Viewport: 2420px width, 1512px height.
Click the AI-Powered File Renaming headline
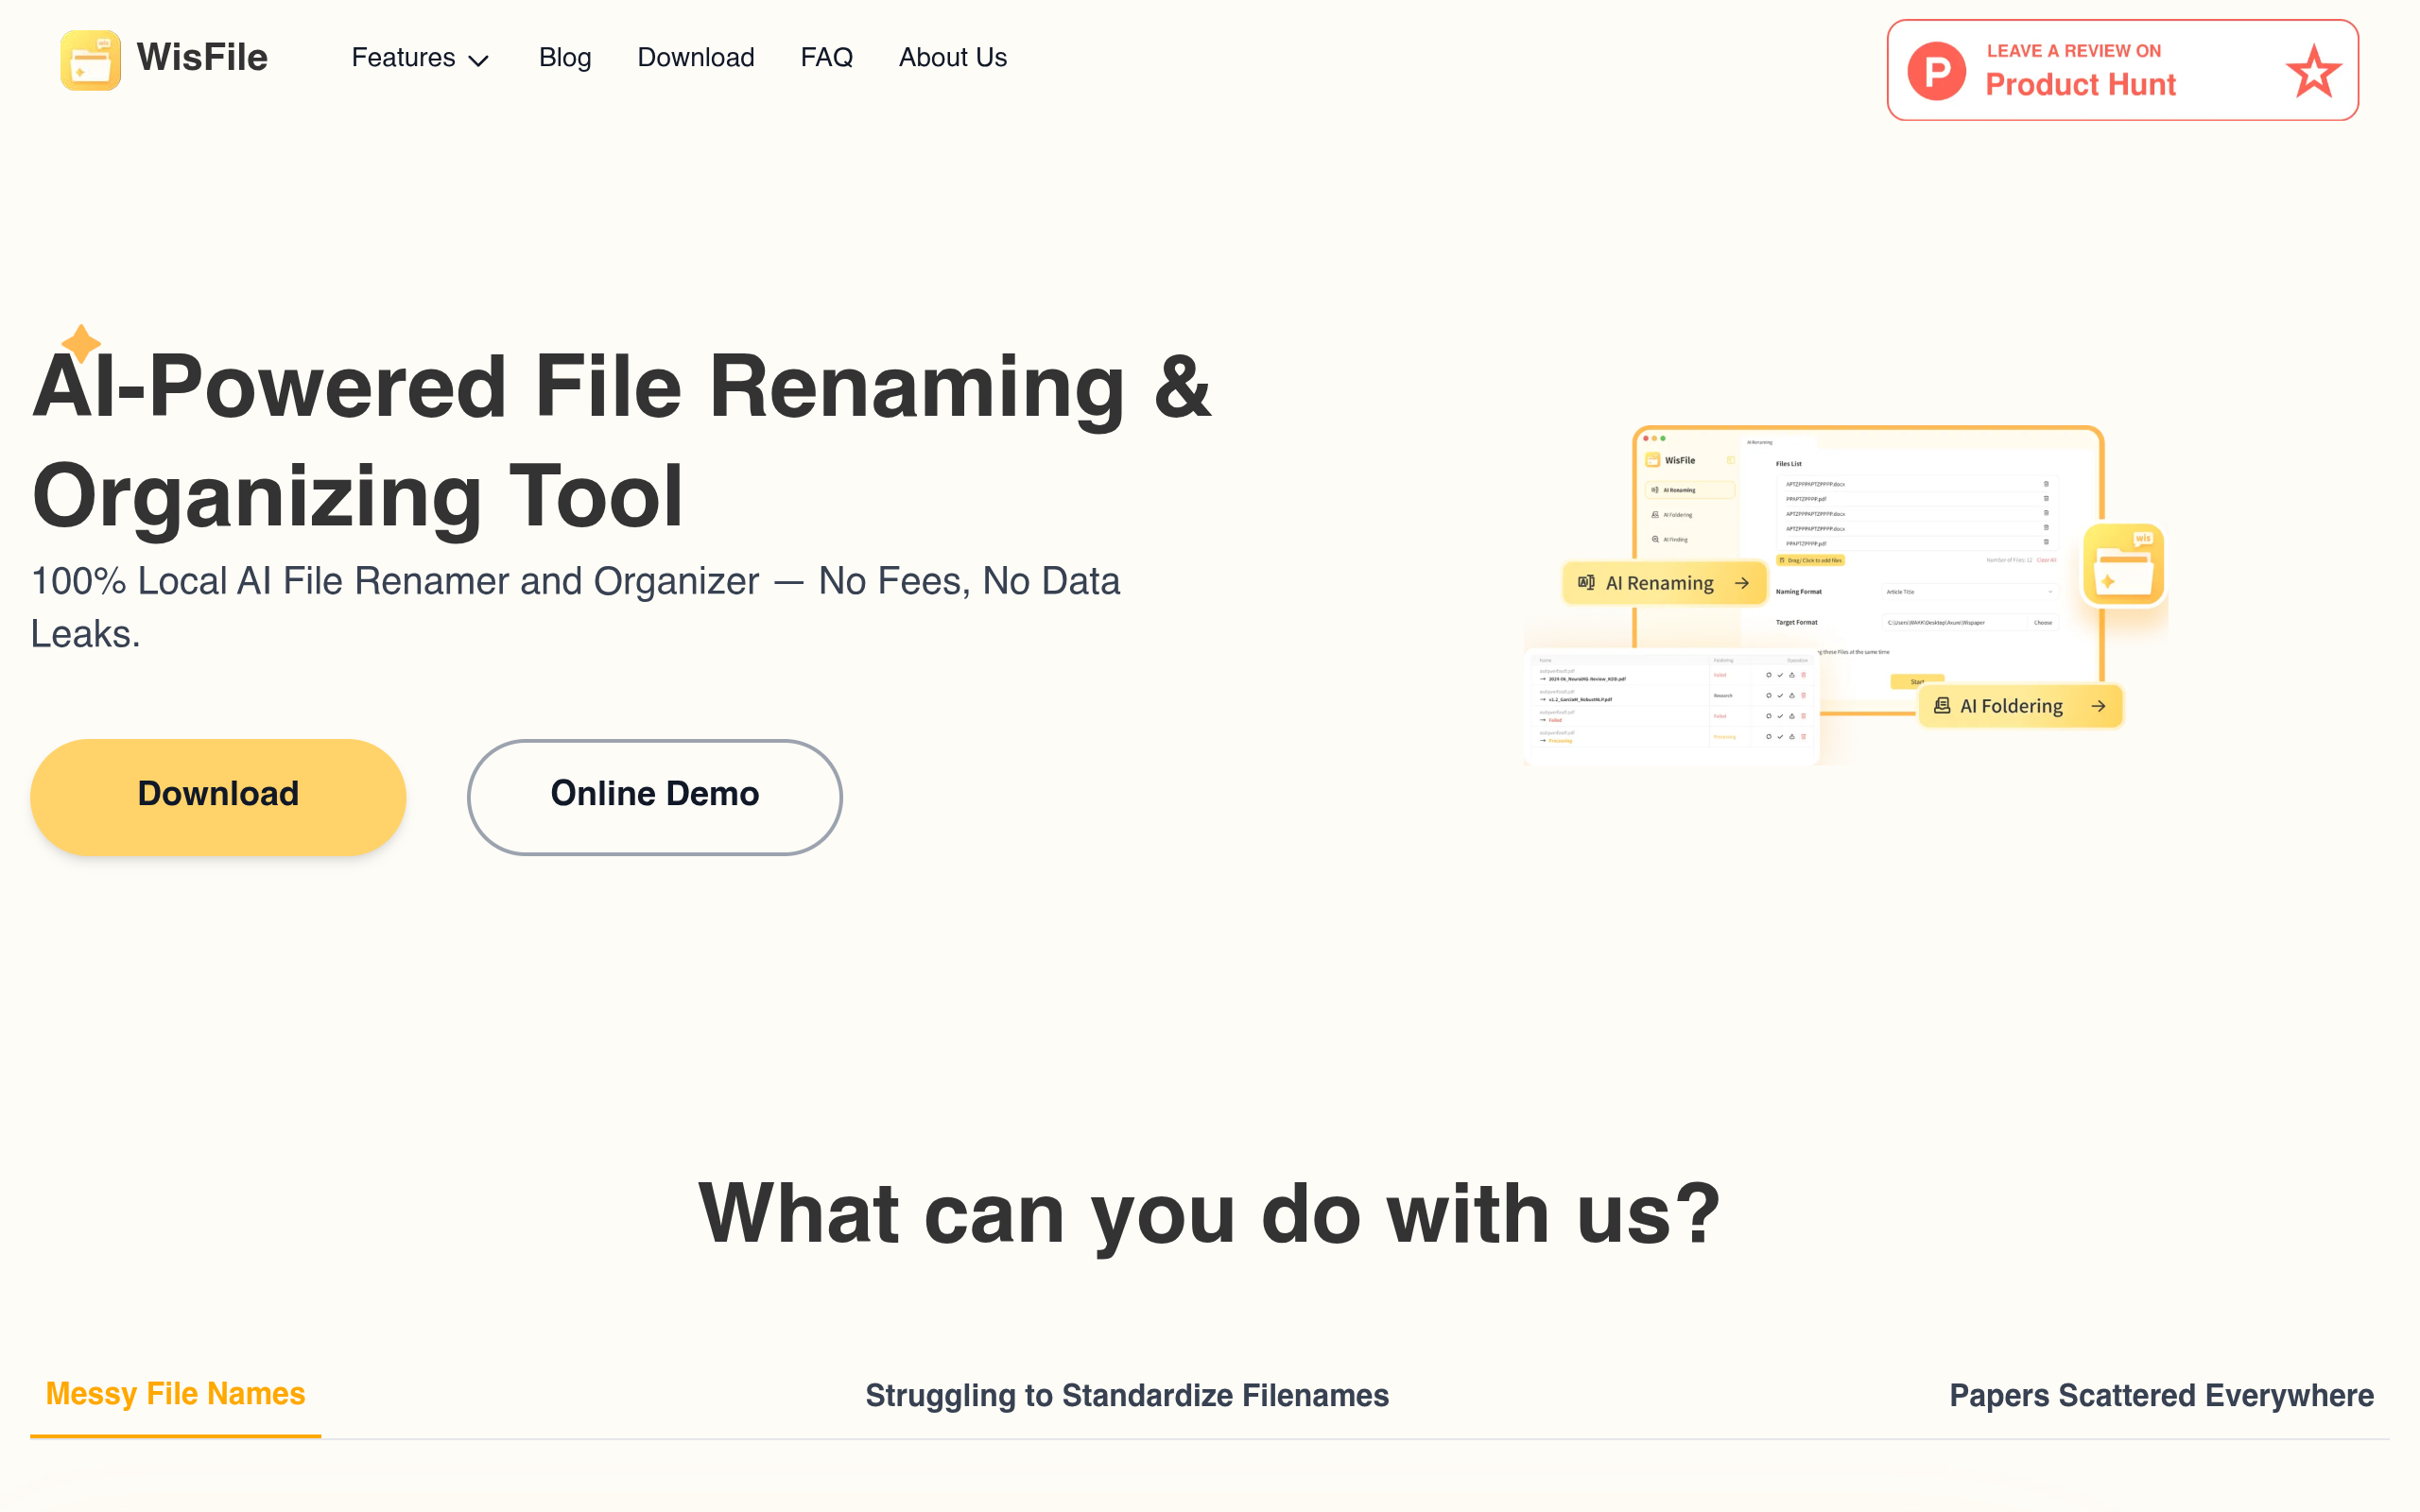point(622,441)
